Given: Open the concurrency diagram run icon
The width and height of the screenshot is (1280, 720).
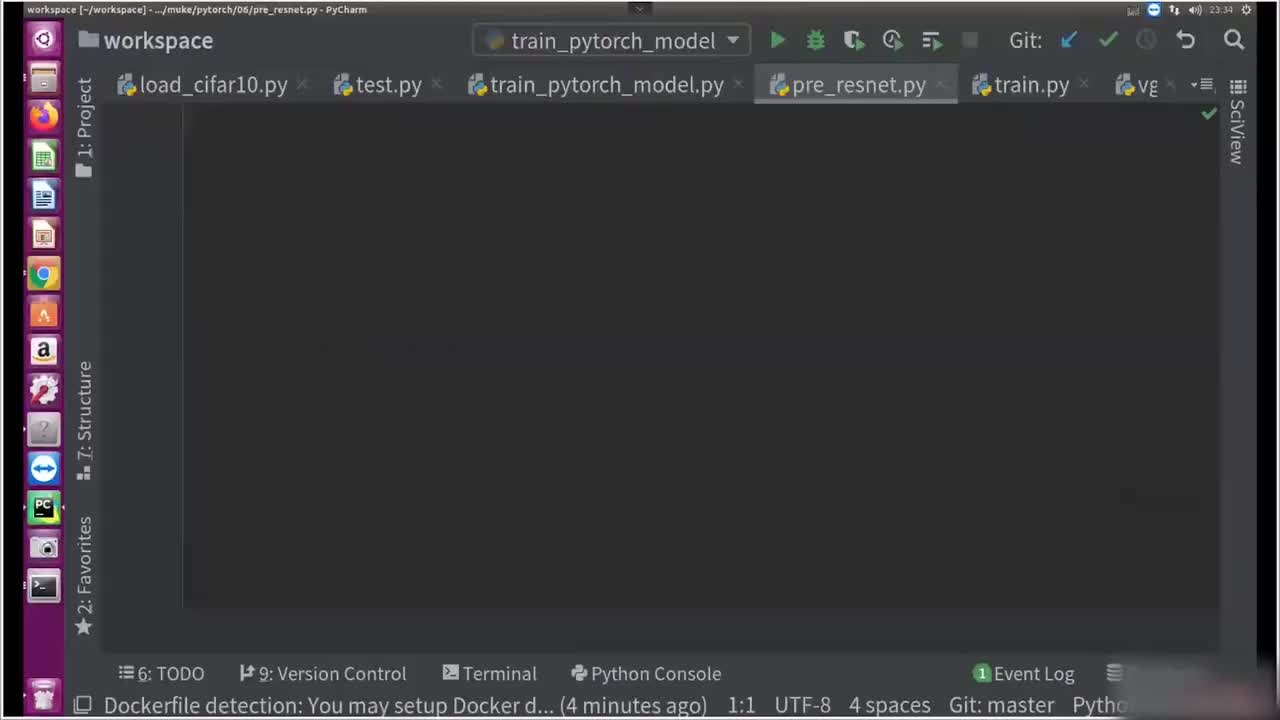Looking at the screenshot, I should point(931,41).
